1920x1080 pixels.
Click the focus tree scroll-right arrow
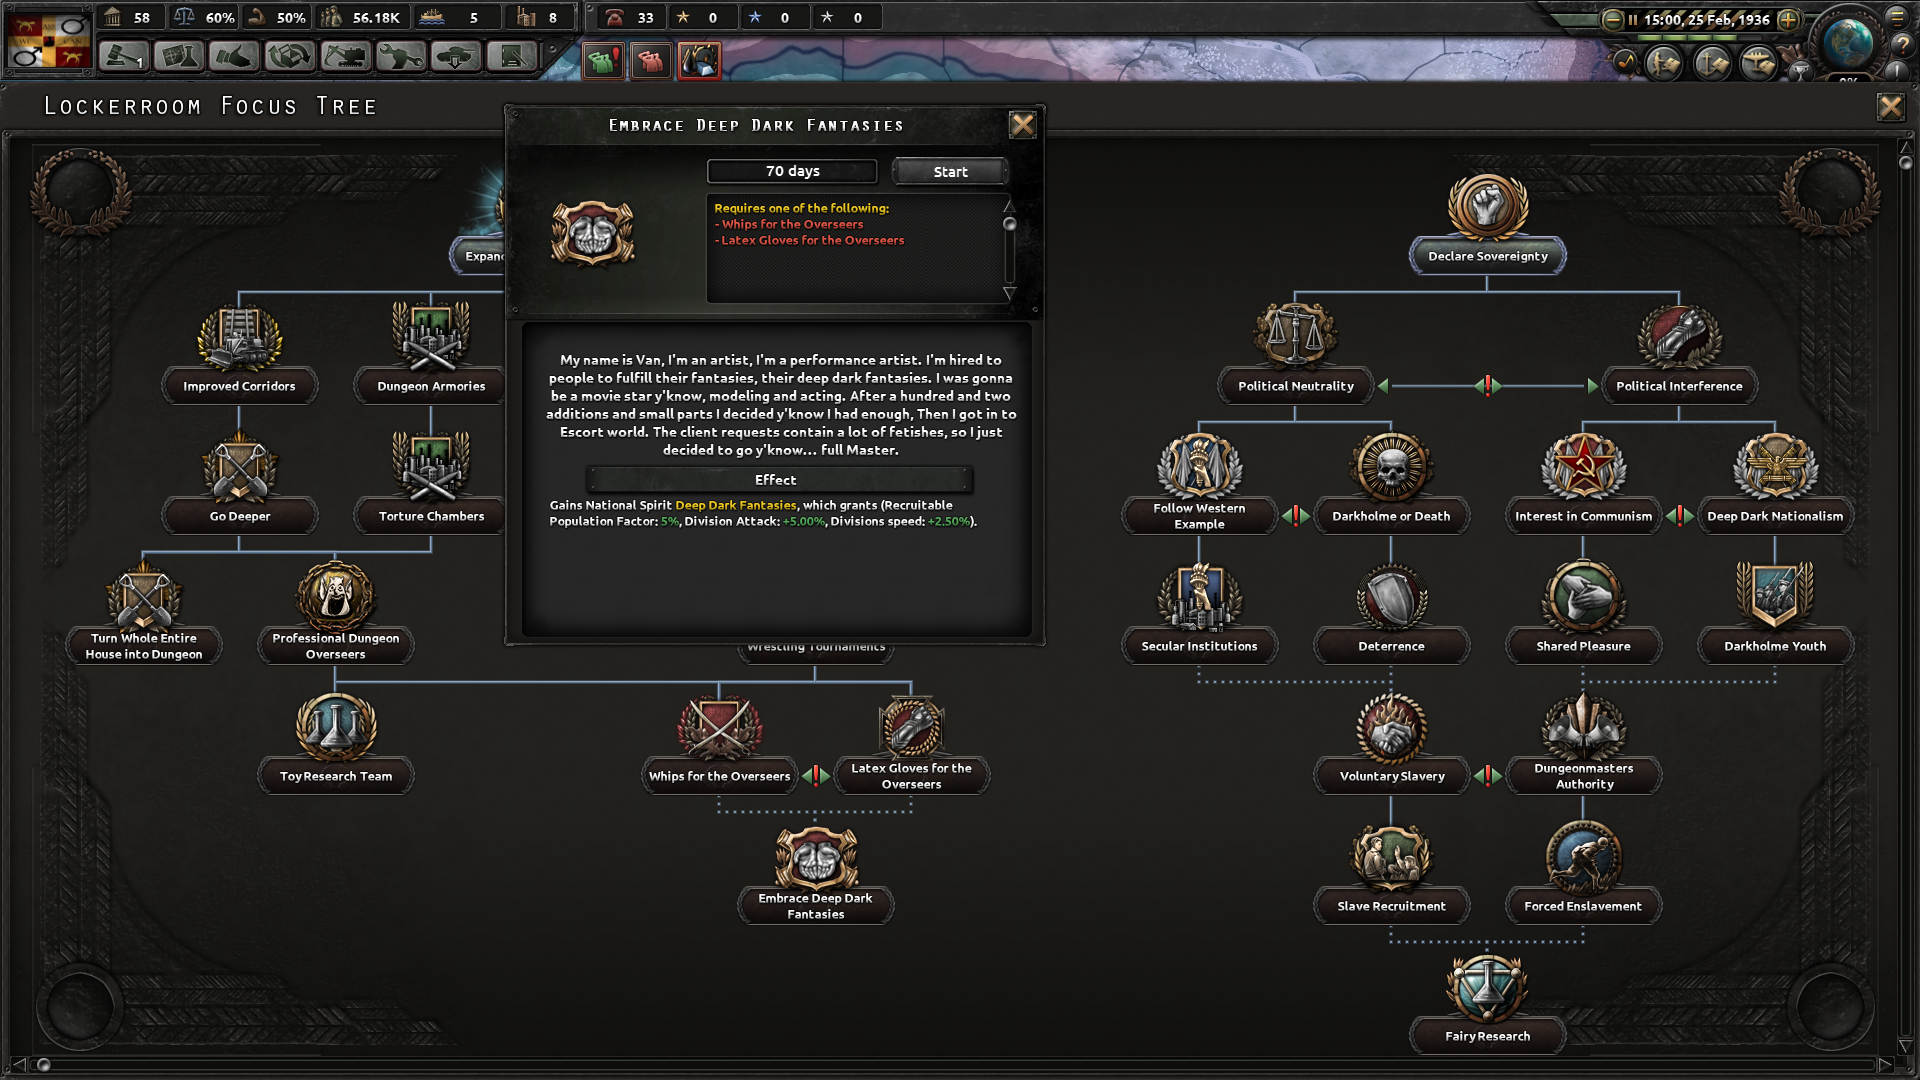1885,1064
